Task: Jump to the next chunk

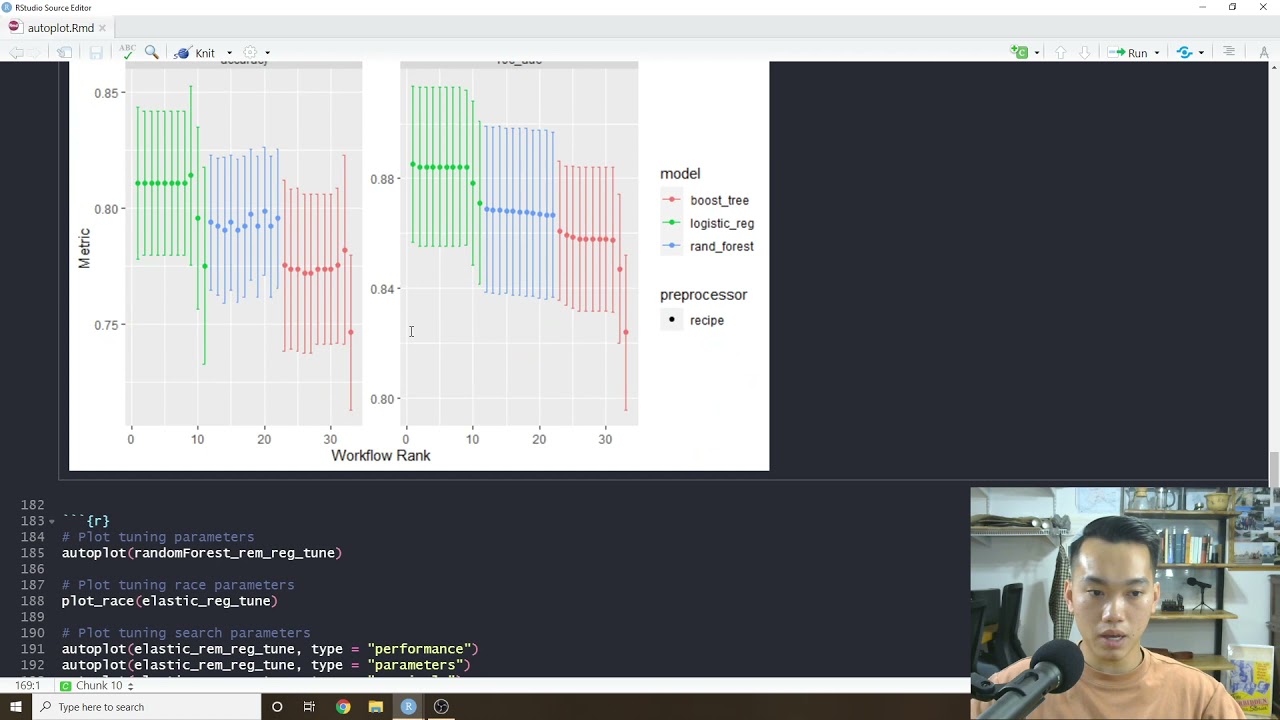Action: point(1084,52)
